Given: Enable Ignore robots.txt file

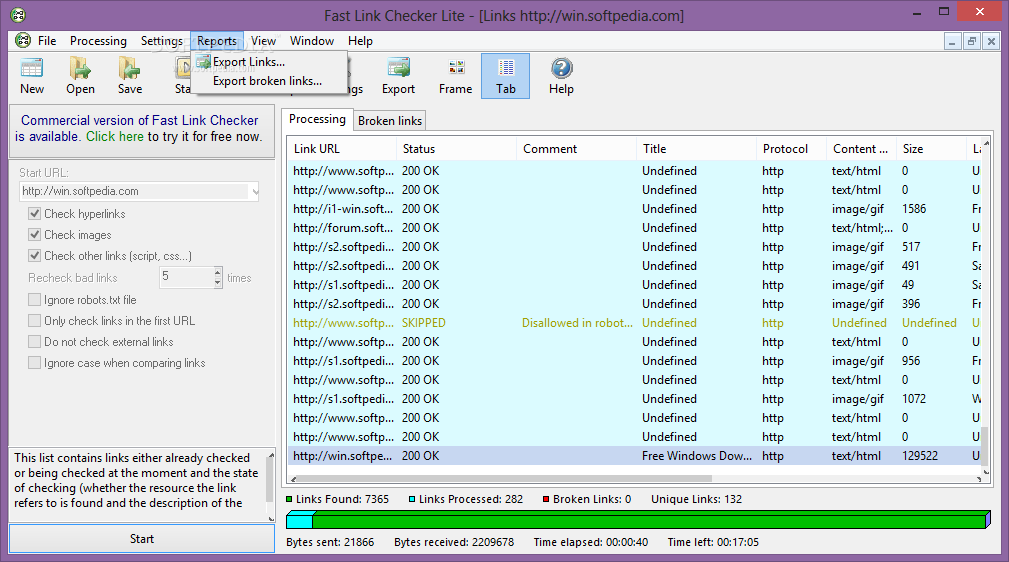Looking at the screenshot, I should point(35,299).
